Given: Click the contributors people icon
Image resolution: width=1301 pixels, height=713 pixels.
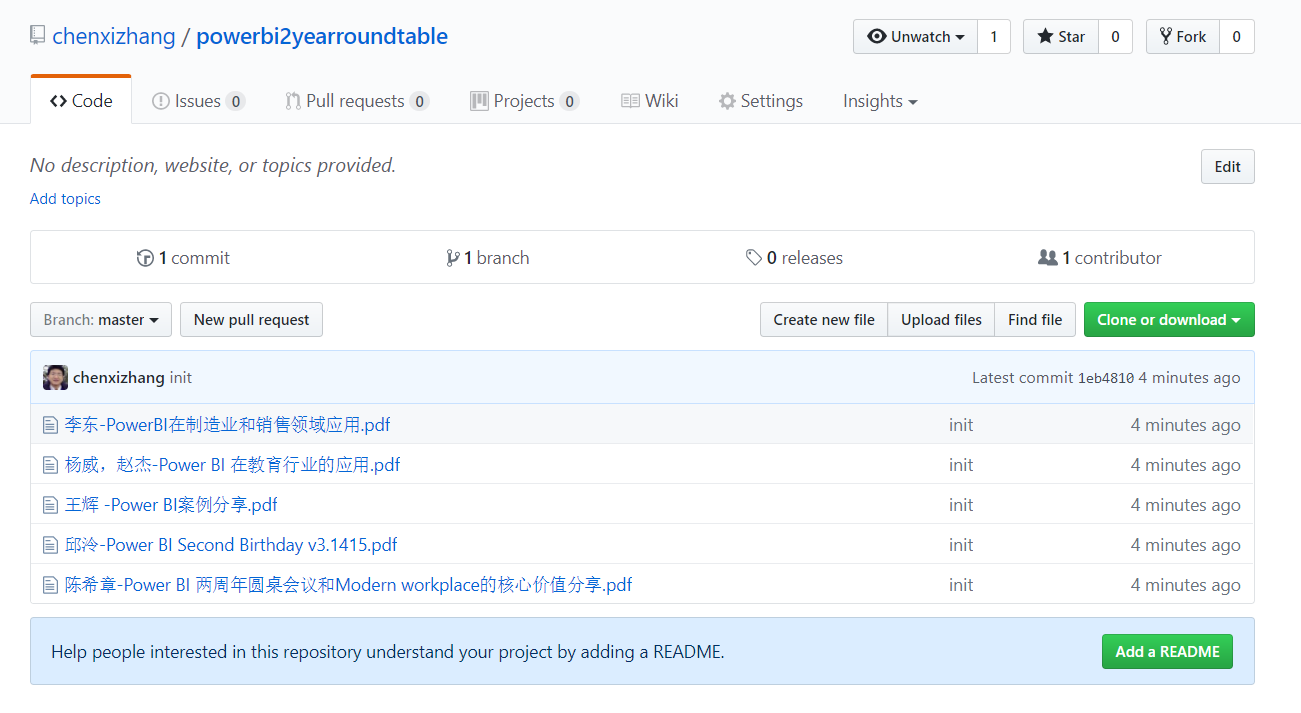Looking at the screenshot, I should (1047, 258).
